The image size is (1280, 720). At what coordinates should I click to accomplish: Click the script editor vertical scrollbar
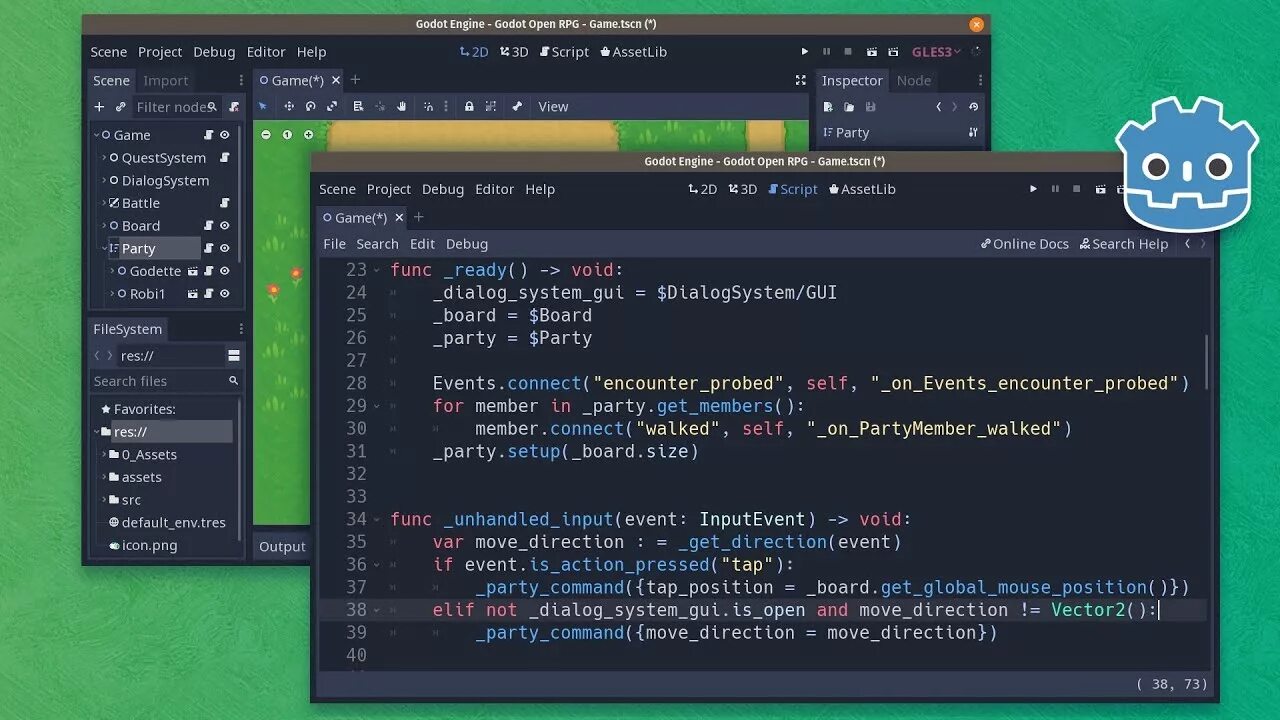click(1207, 362)
